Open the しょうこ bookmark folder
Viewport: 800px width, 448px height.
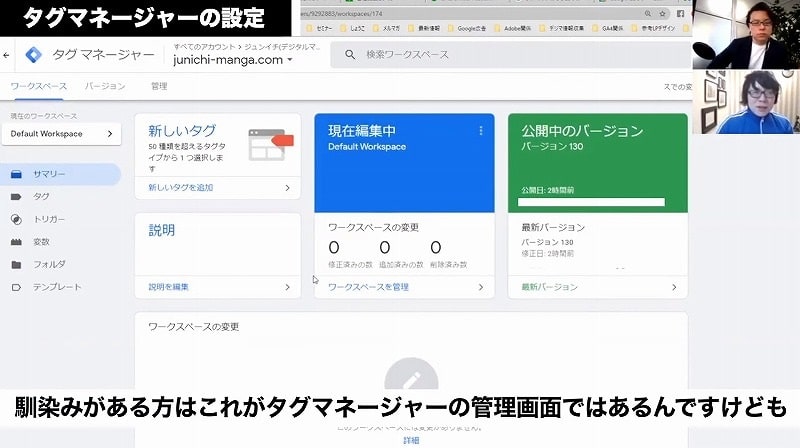353,29
